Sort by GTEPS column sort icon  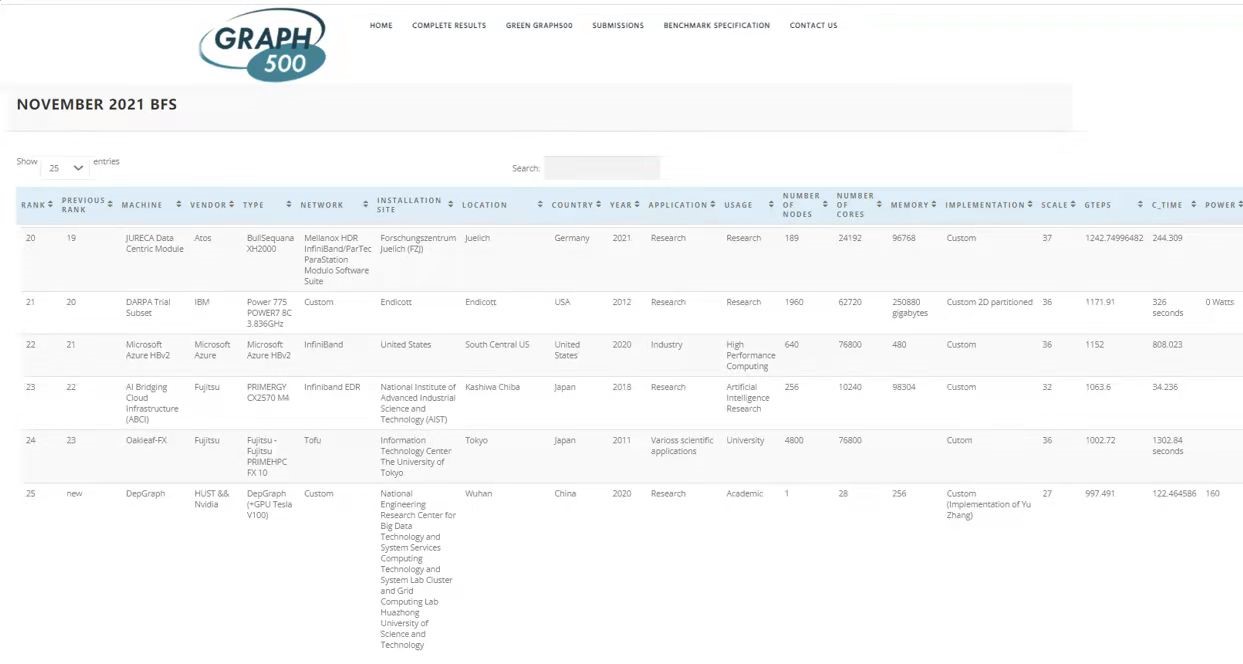point(1139,205)
